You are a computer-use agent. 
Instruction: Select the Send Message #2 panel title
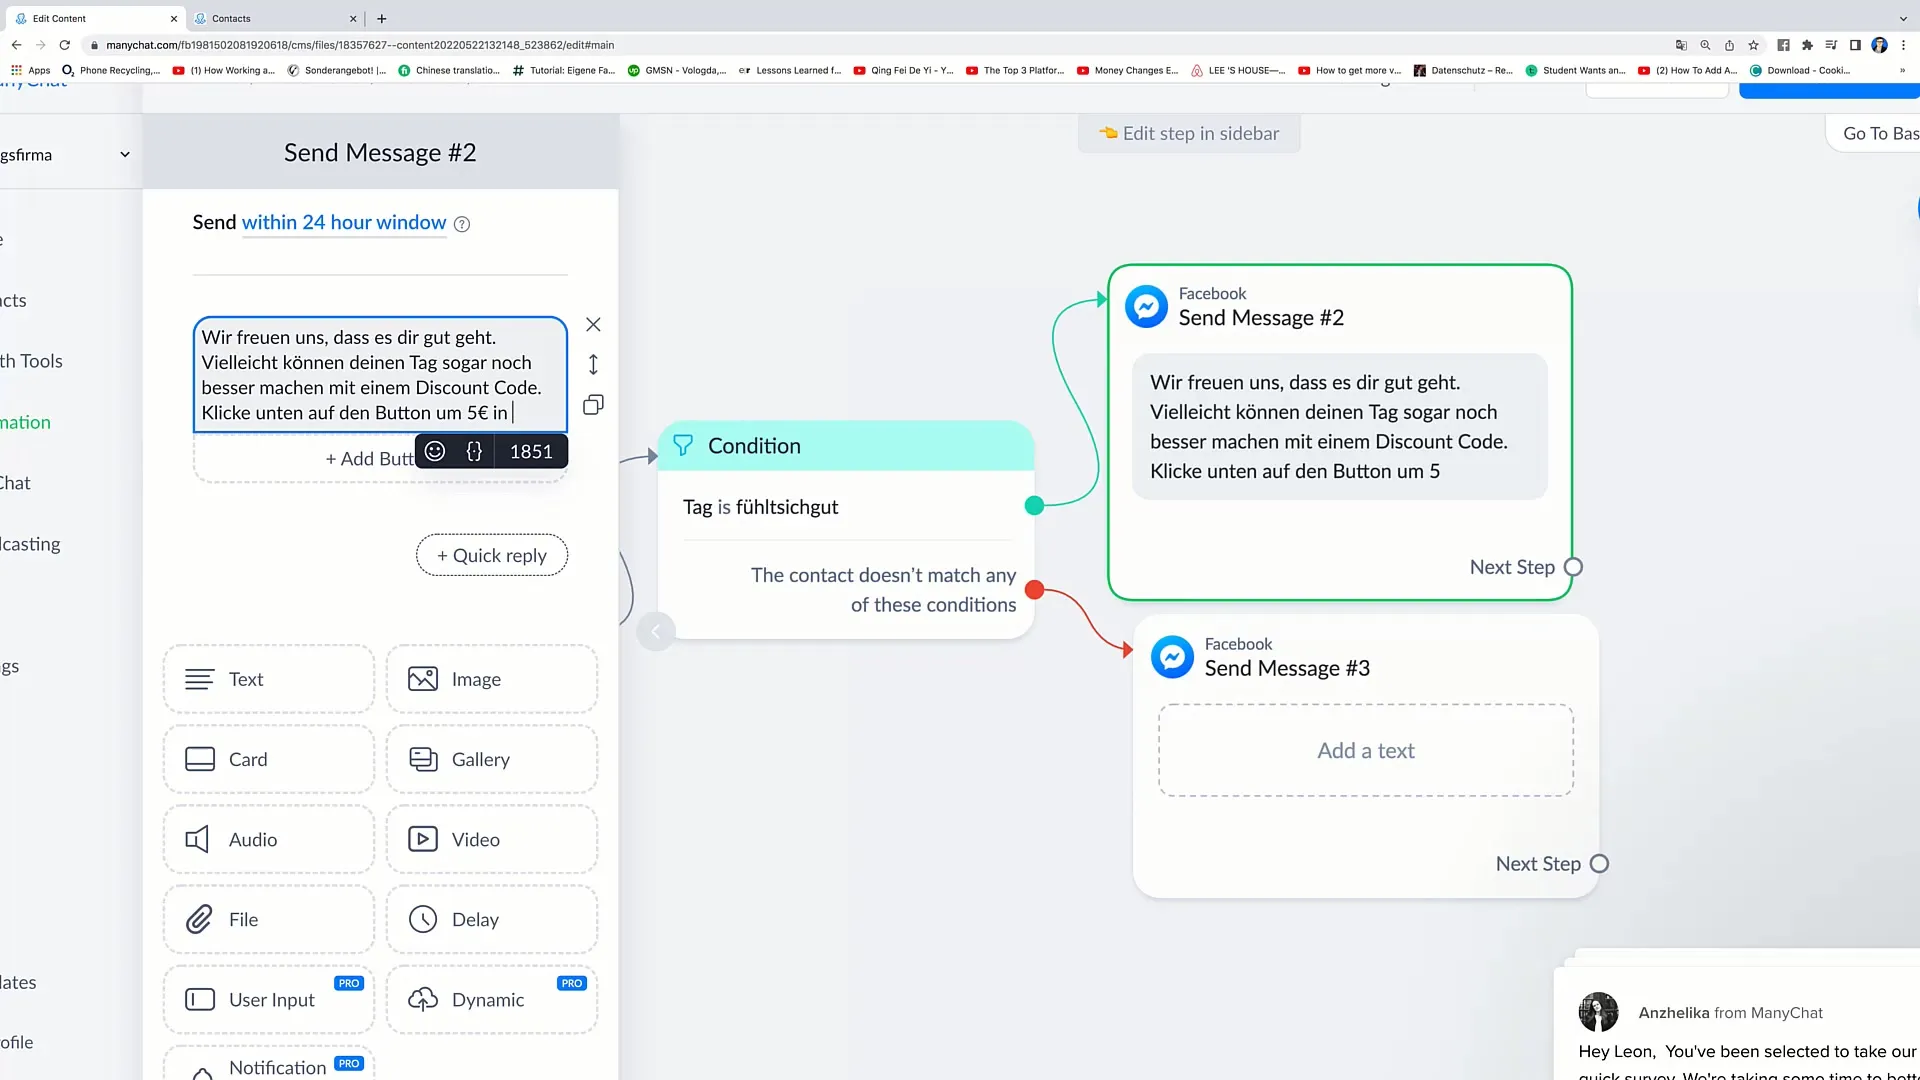[380, 152]
